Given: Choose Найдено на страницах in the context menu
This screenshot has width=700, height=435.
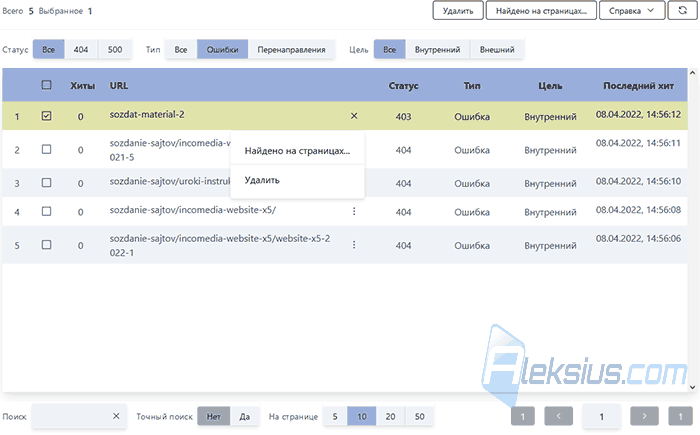Looking at the screenshot, I should point(297,151).
